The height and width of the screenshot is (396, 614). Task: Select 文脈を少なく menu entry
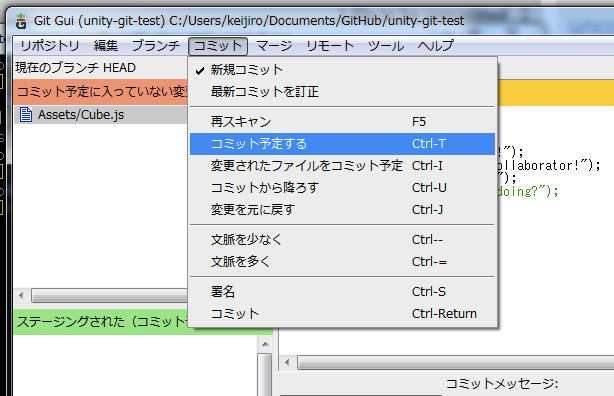click(343, 239)
